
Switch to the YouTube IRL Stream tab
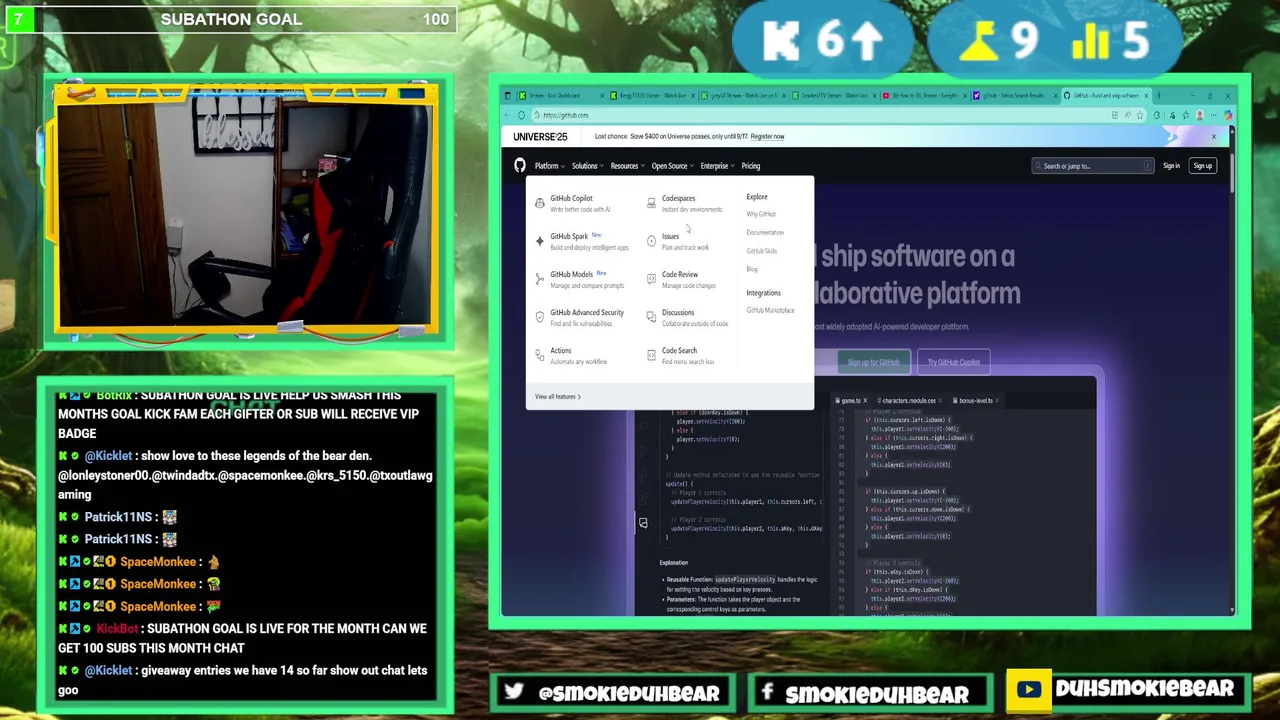[925, 96]
